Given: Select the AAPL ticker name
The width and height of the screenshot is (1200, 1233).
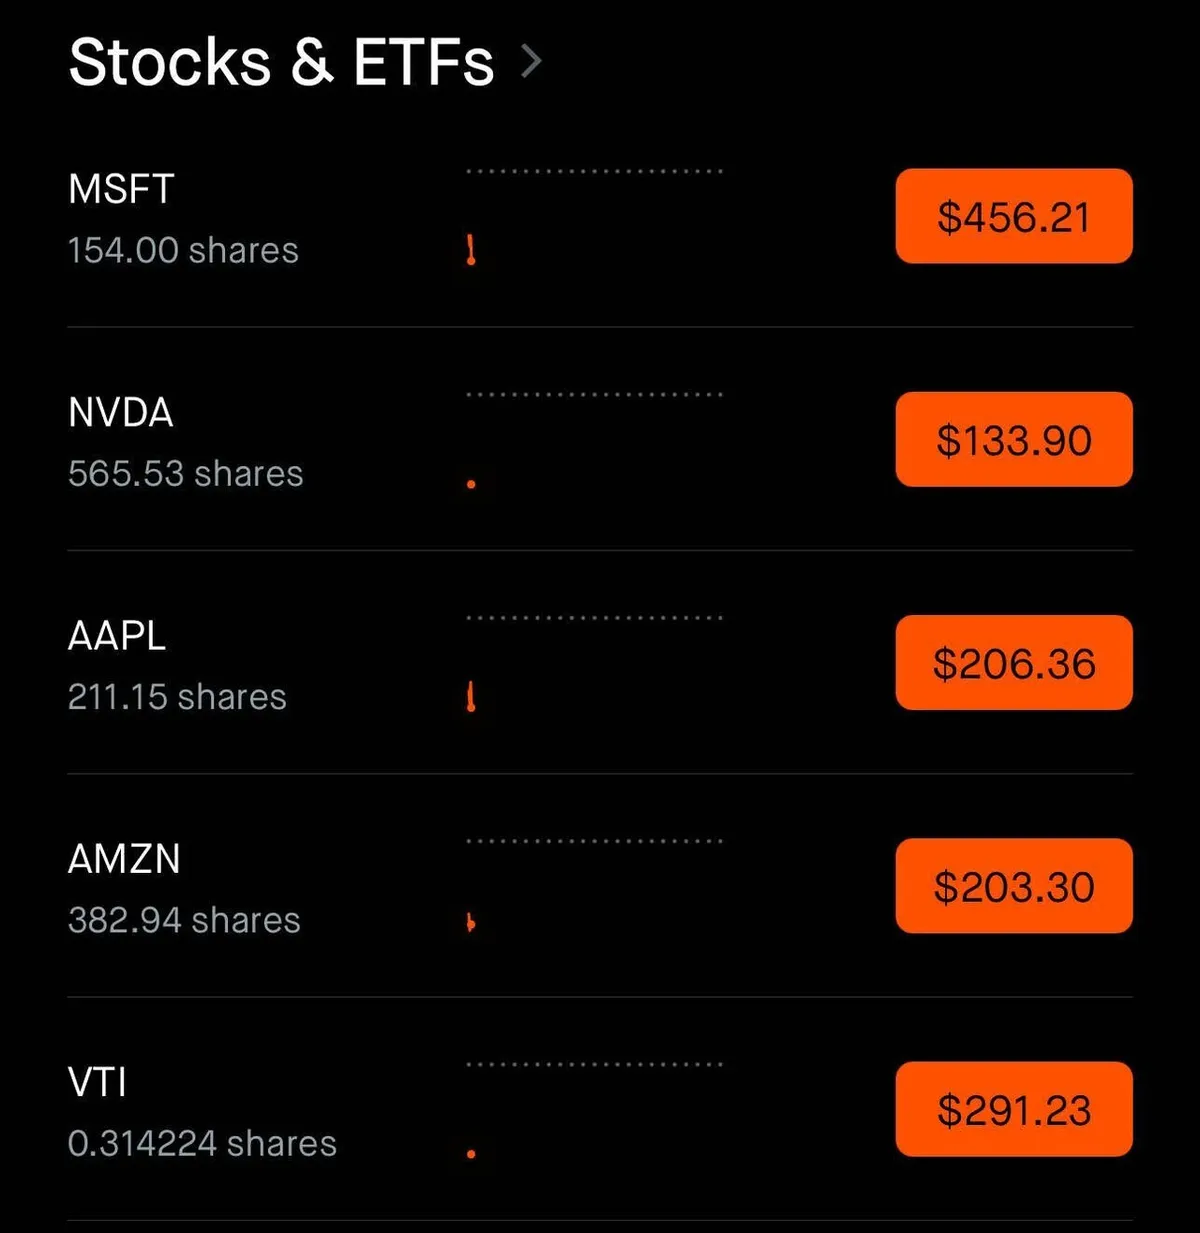Looking at the screenshot, I should pos(117,636).
